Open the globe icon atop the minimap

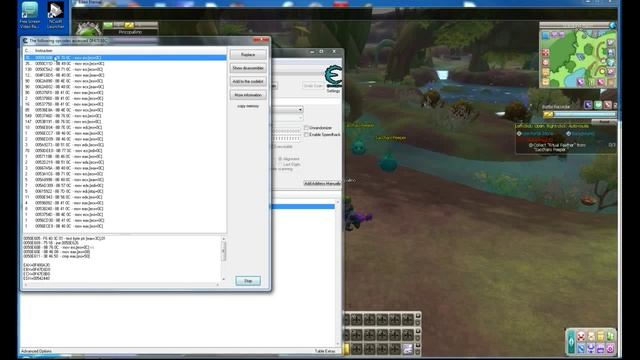pyautogui.click(x=613, y=25)
